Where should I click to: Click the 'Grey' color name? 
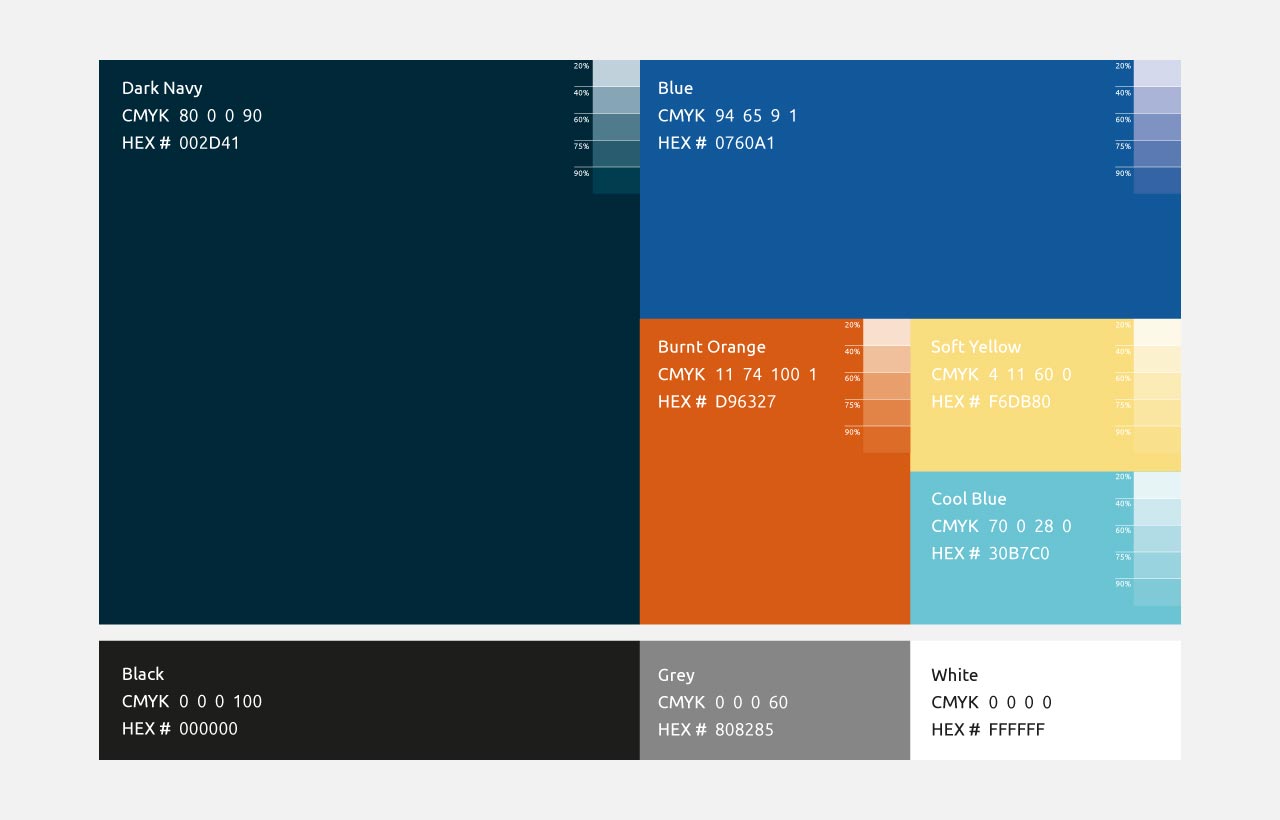(x=676, y=676)
